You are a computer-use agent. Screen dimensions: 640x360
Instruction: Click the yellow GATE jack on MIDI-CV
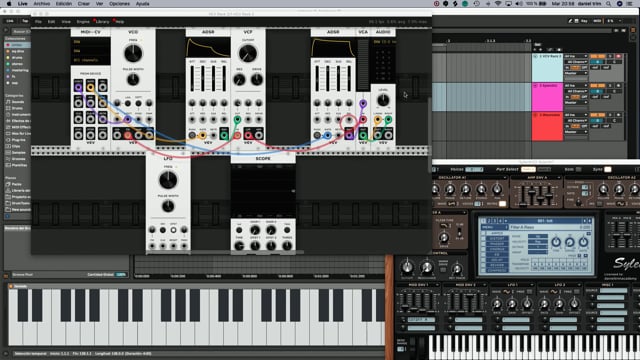point(91,87)
